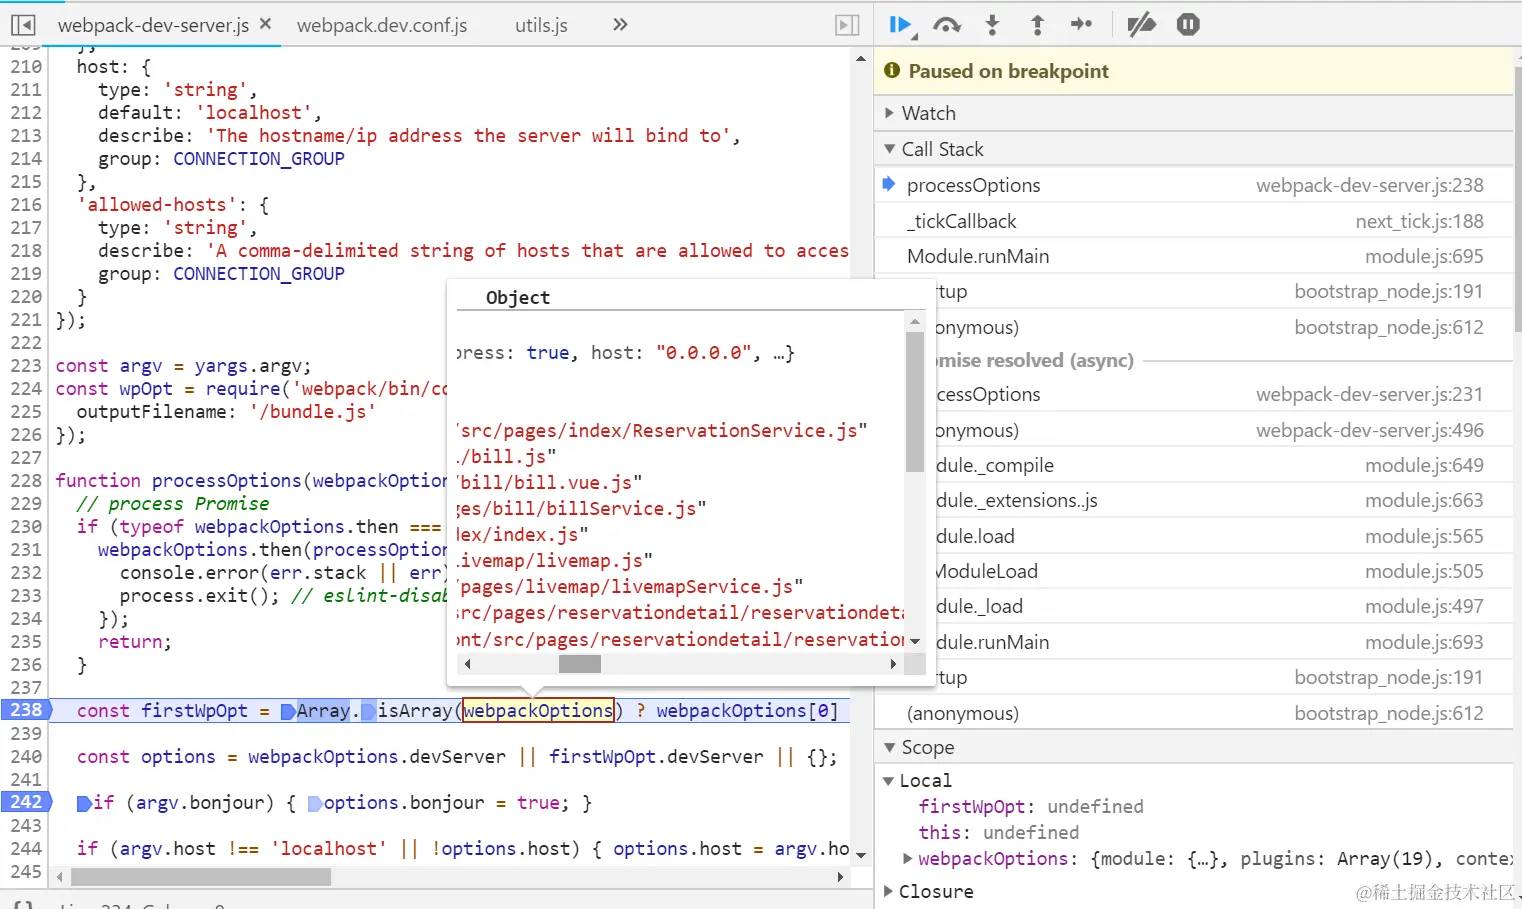This screenshot has width=1522, height=909.
Task: Toggle pause on exceptions
Action: [1188, 25]
